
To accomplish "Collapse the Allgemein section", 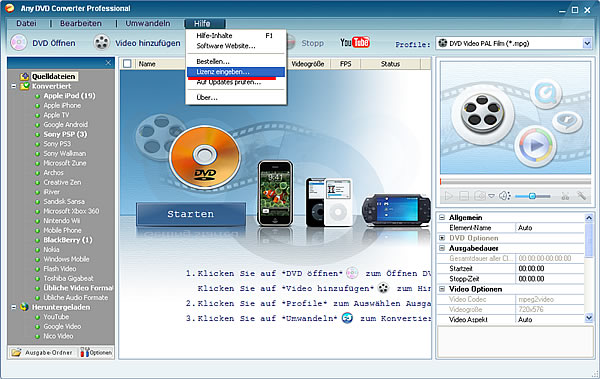I will [442, 217].
